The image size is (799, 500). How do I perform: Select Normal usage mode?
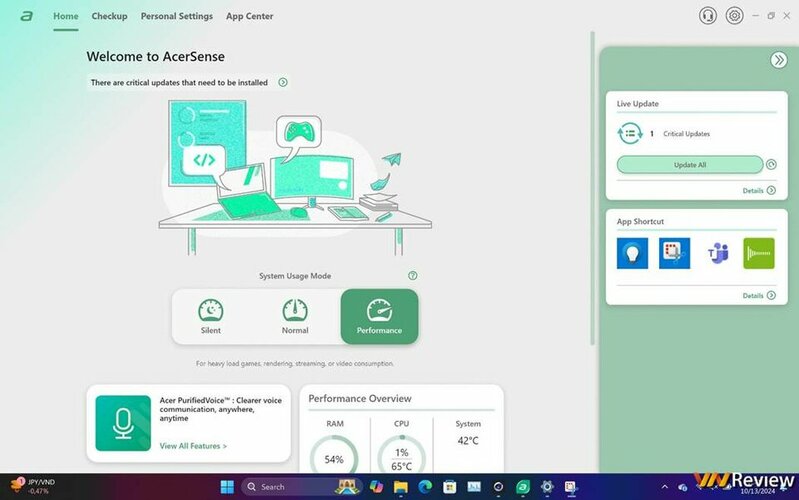click(x=295, y=317)
